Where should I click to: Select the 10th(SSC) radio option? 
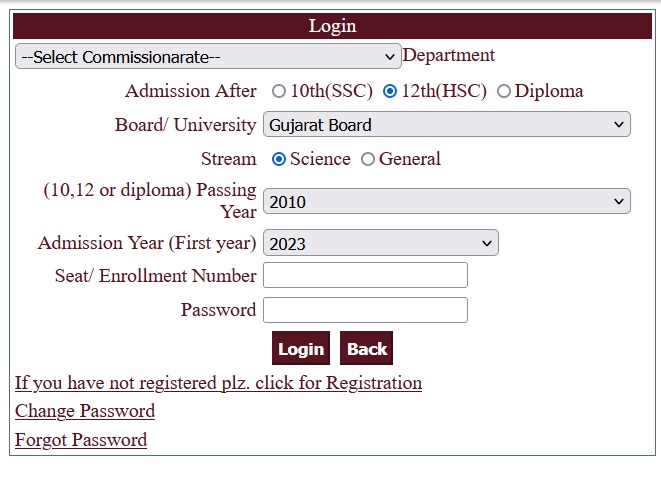tap(279, 91)
